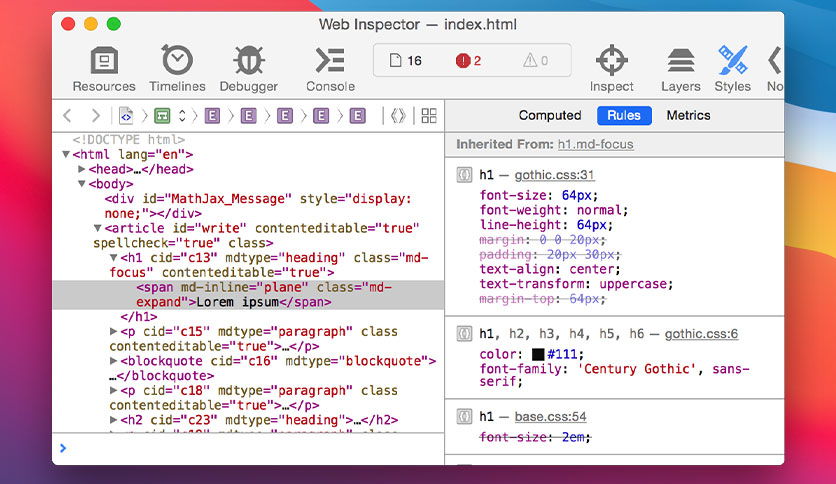Viewport: 836px width, 484px height.
Task: Open the base.css:54 source link
Action: [x=550, y=416]
